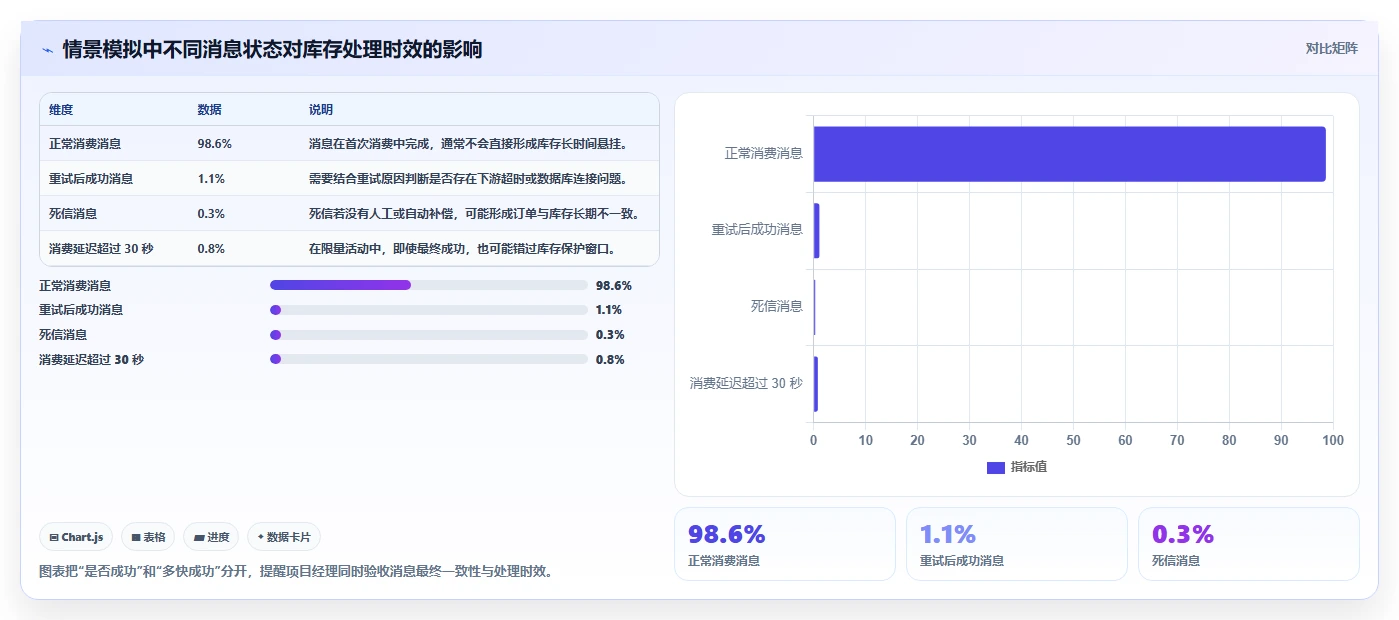The image size is (1399, 620).
Task: Click the 数据 column header
Action: point(210,110)
